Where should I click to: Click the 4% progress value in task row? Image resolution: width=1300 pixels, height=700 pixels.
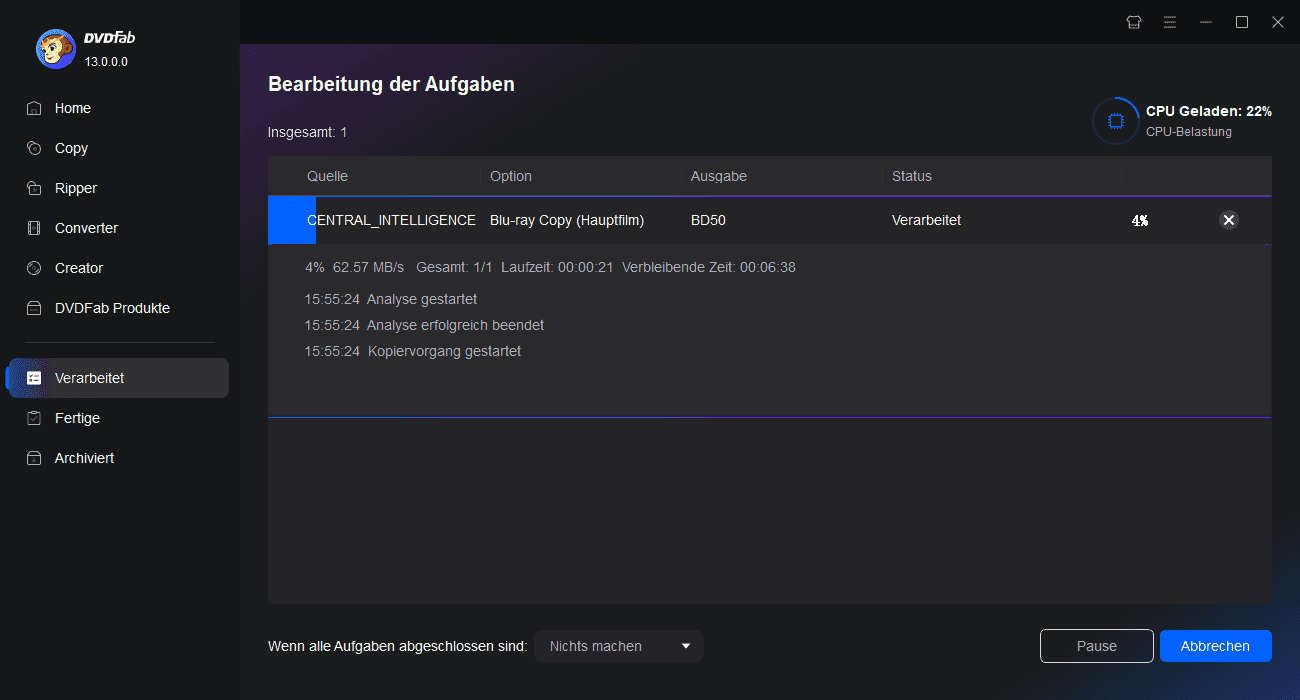coord(1140,220)
